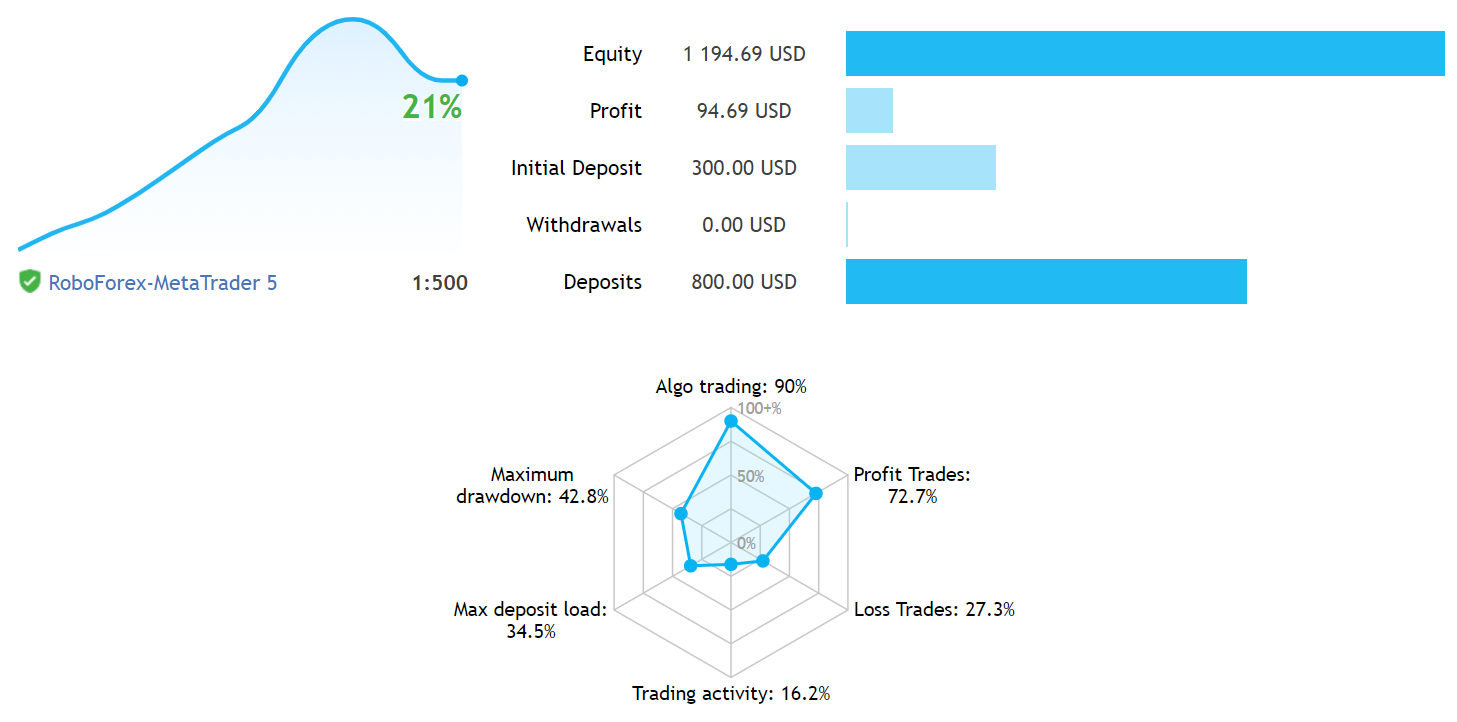Click the green verified shield icon

(30, 282)
